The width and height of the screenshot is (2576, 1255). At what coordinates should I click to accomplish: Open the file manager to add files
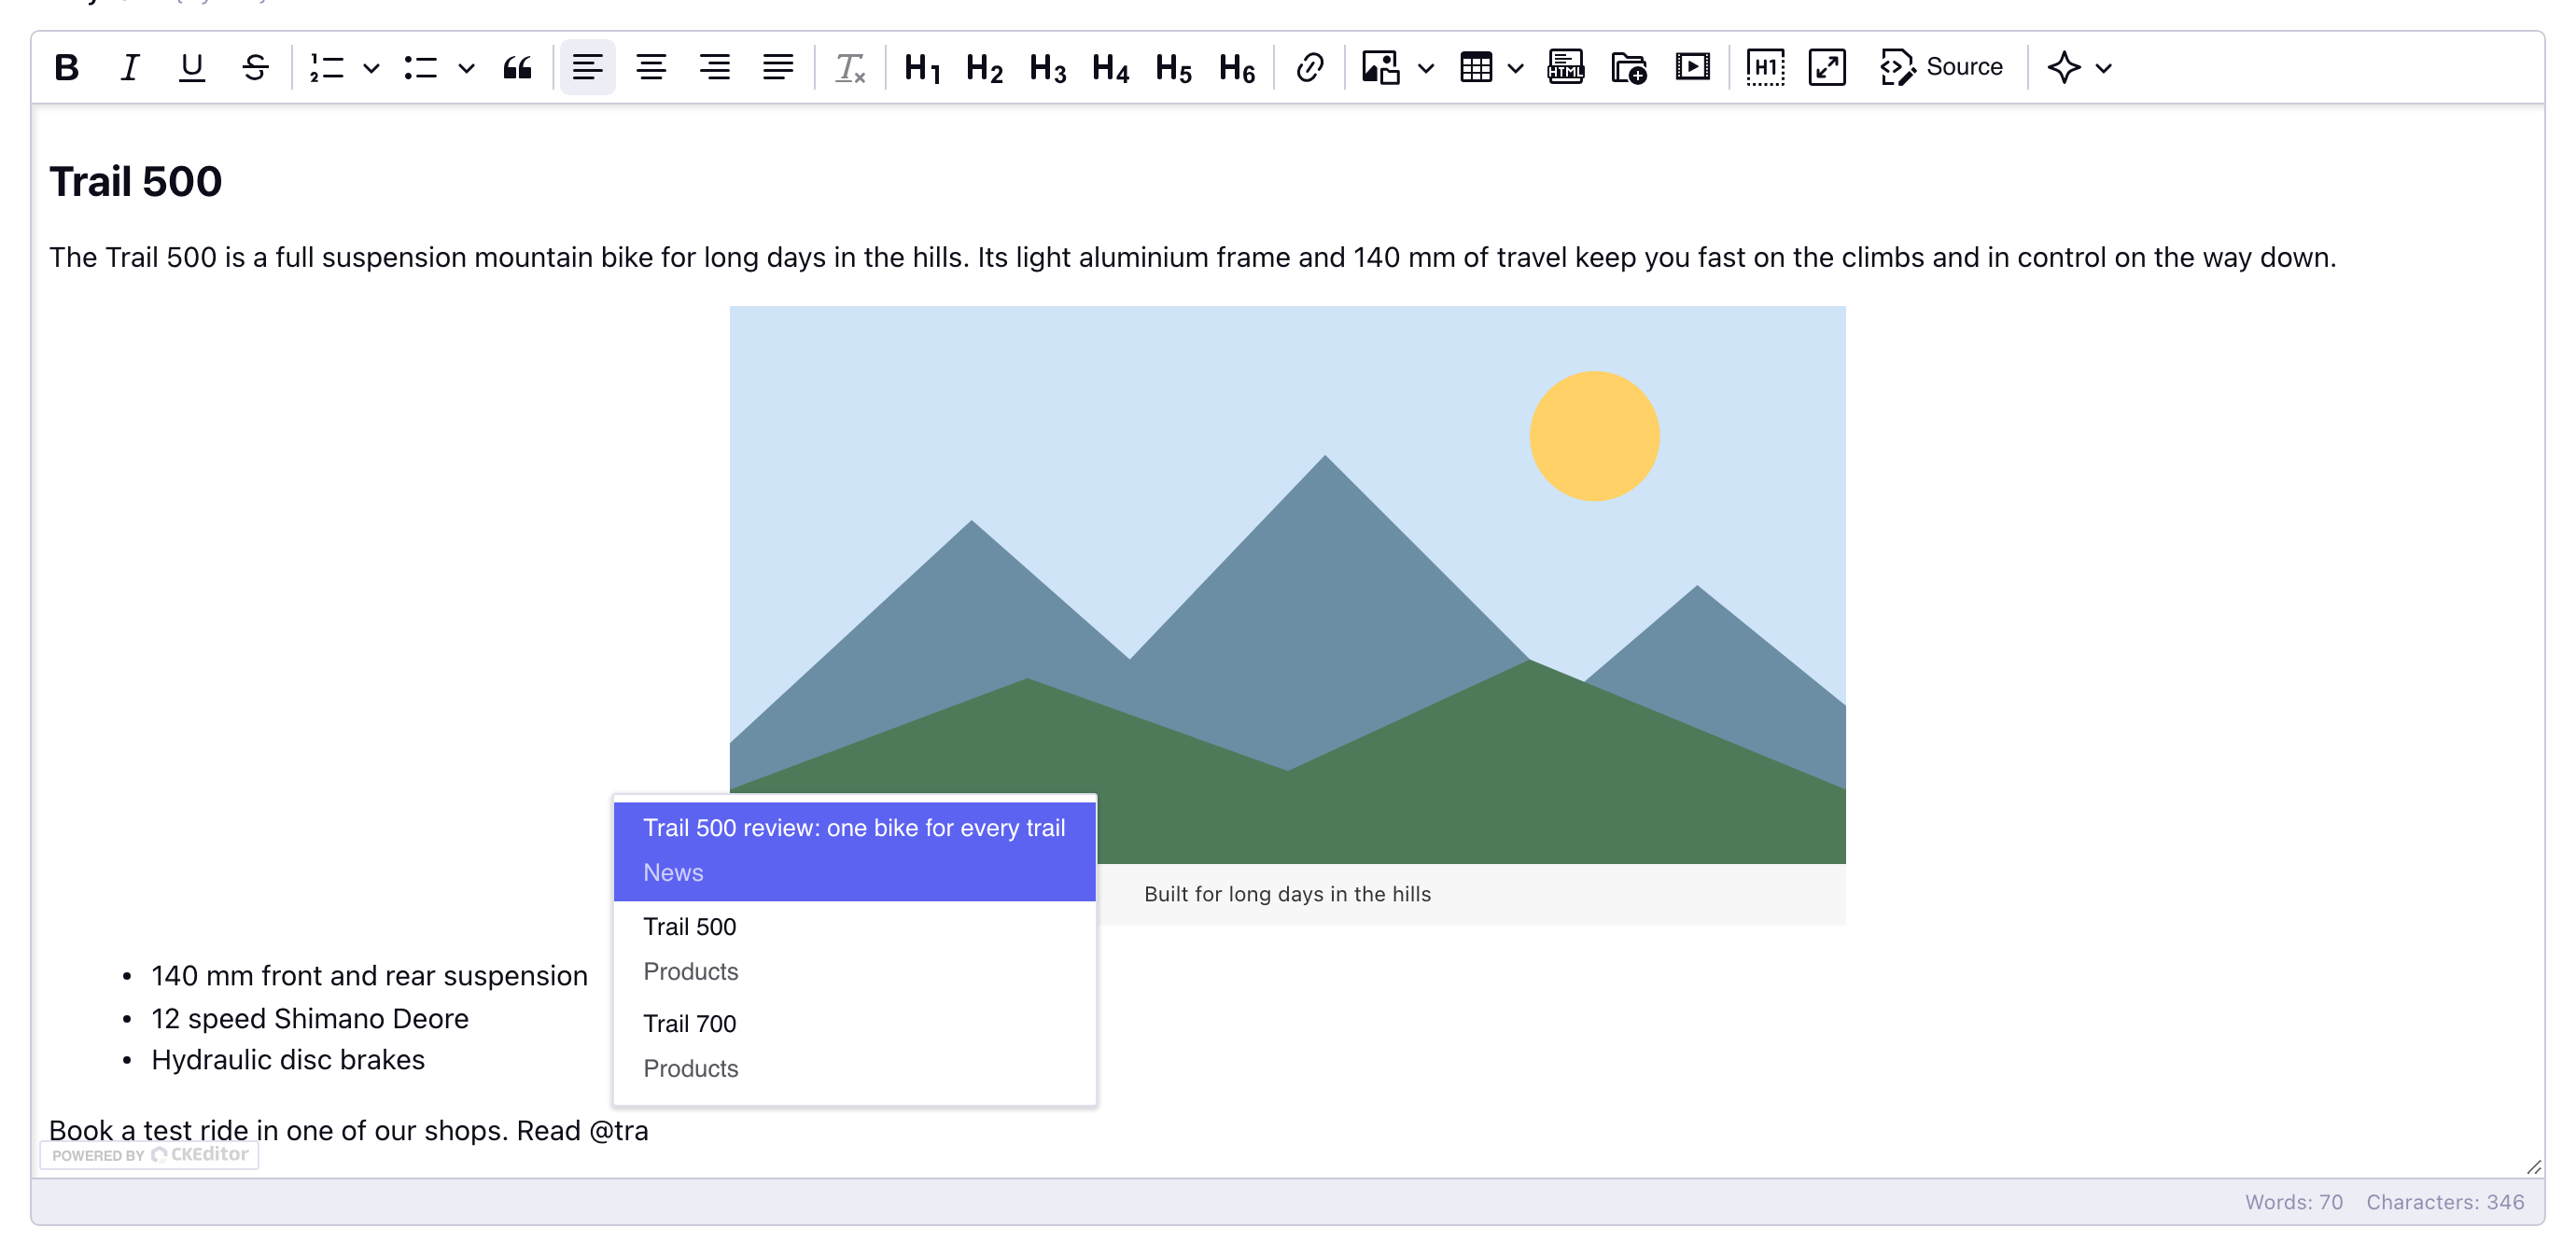1629,67
